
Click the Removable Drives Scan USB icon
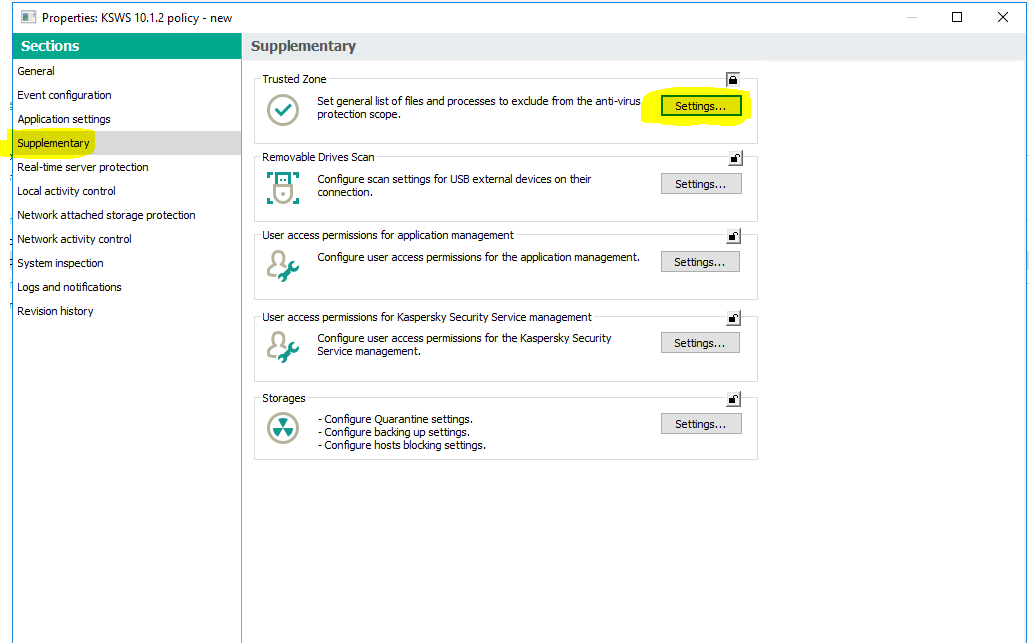coord(283,188)
